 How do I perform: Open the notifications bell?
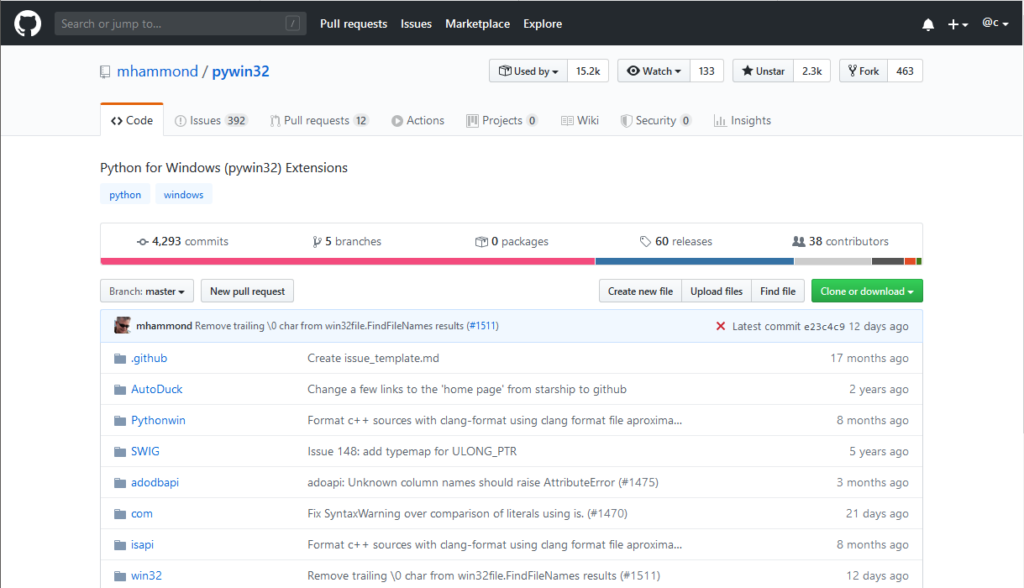(928, 24)
